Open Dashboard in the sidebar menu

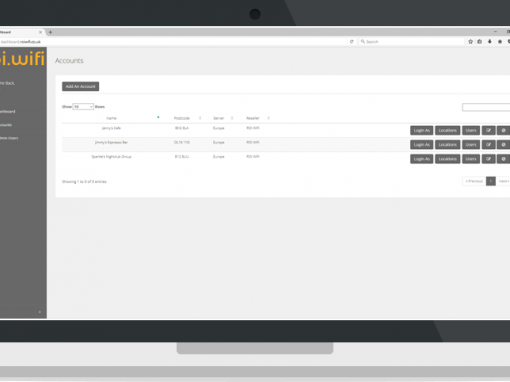tap(8, 111)
